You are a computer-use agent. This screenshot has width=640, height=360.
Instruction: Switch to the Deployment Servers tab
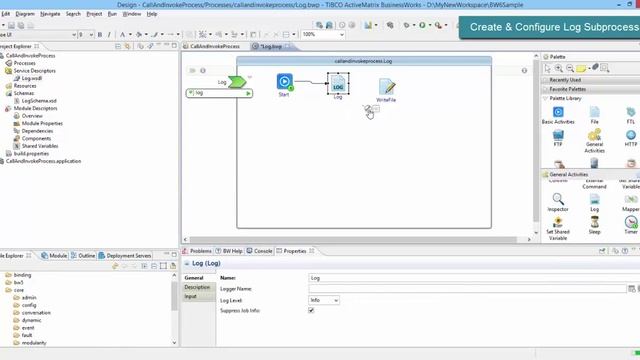click(x=125, y=256)
